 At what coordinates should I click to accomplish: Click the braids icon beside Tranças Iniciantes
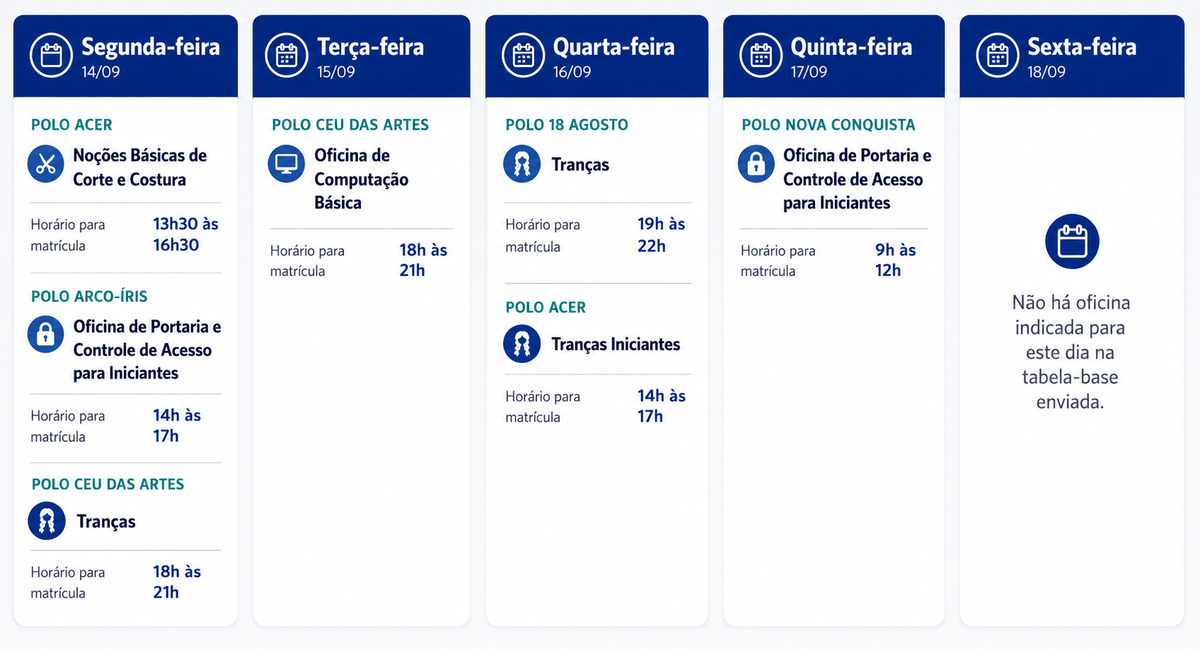coord(521,344)
